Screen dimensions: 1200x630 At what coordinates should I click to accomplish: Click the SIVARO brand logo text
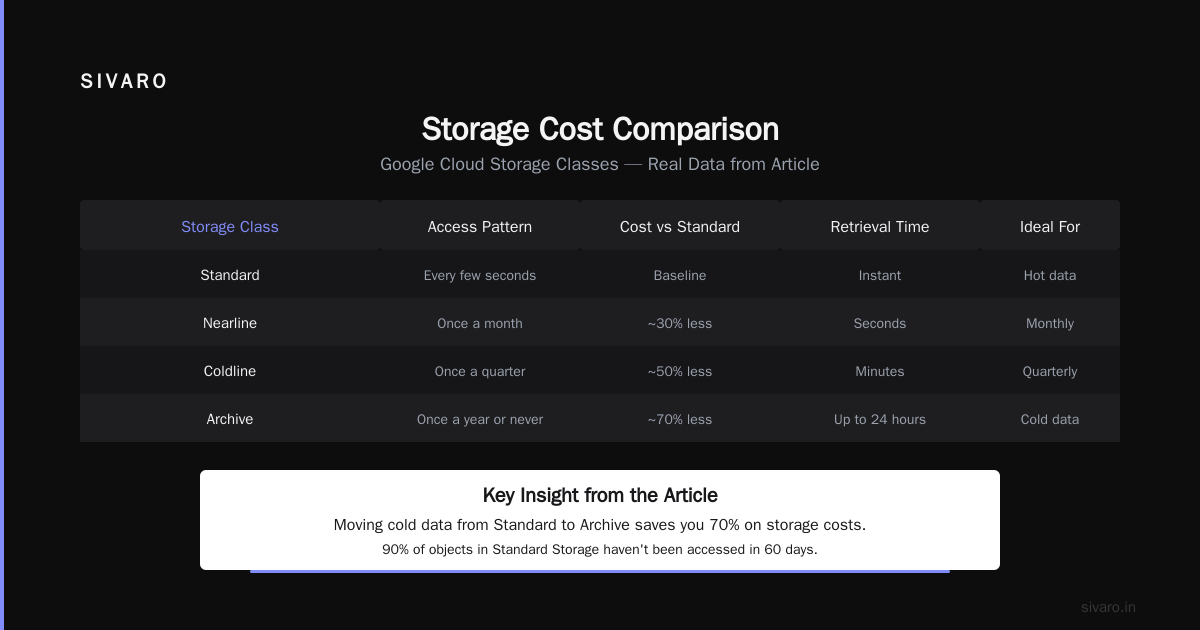pos(124,82)
